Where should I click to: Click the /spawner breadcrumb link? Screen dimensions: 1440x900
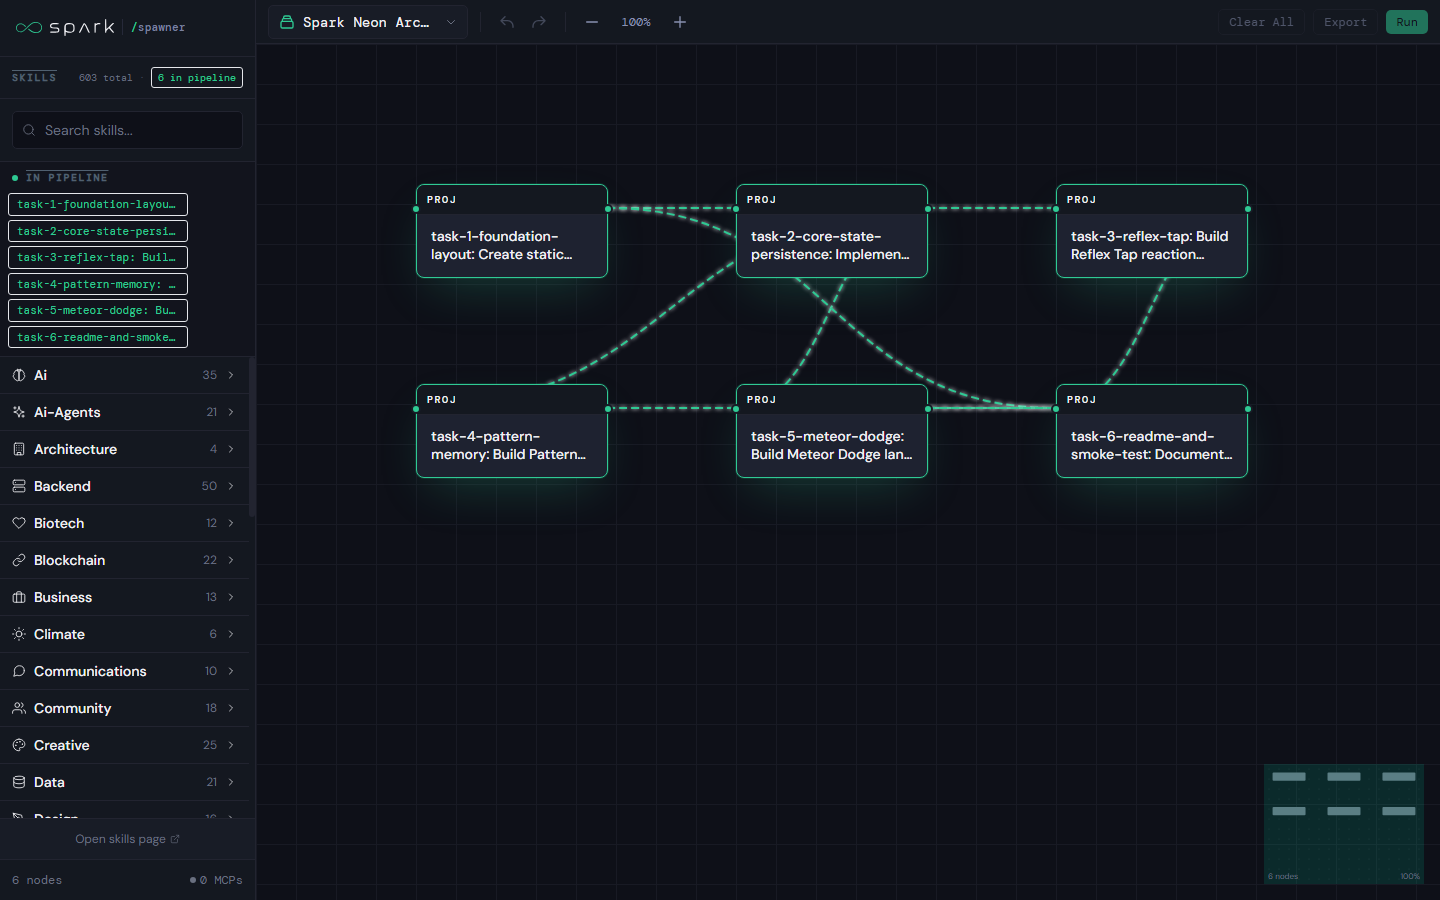[x=158, y=27]
